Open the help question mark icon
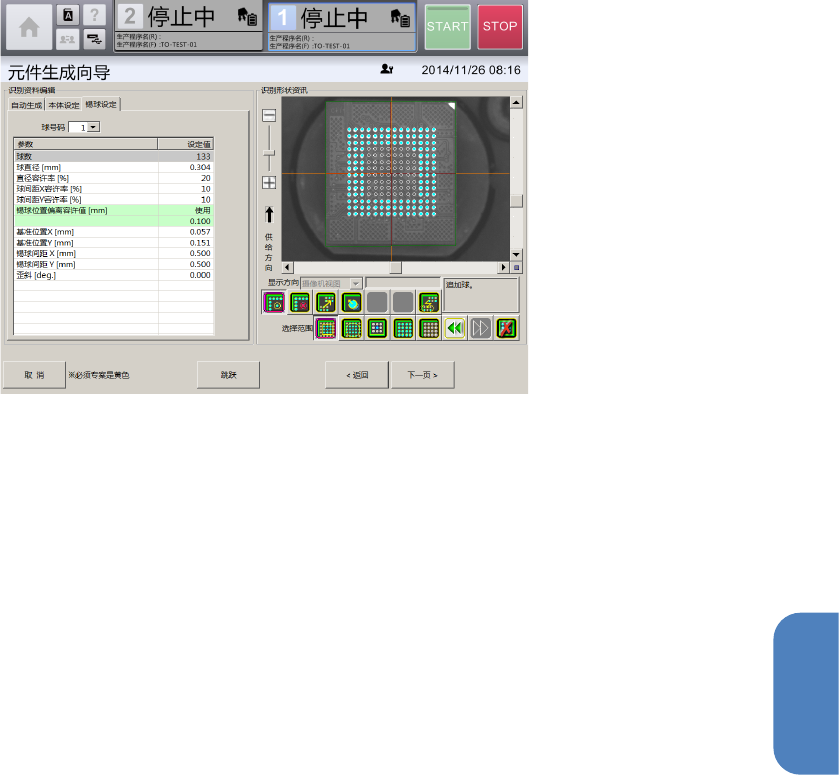Viewport: 839px width, 775px height. [94, 15]
